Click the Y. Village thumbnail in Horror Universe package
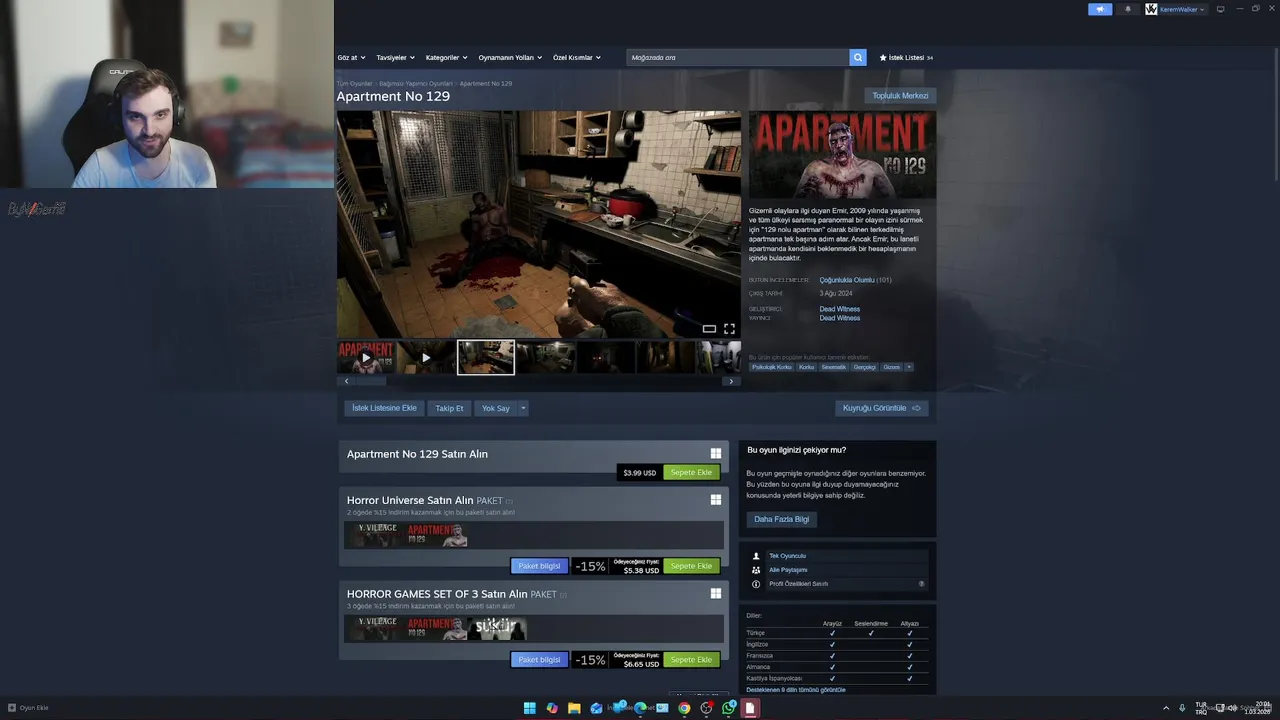Image resolution: width=1280 pixels, height=720 pixels. click(375, 535)
